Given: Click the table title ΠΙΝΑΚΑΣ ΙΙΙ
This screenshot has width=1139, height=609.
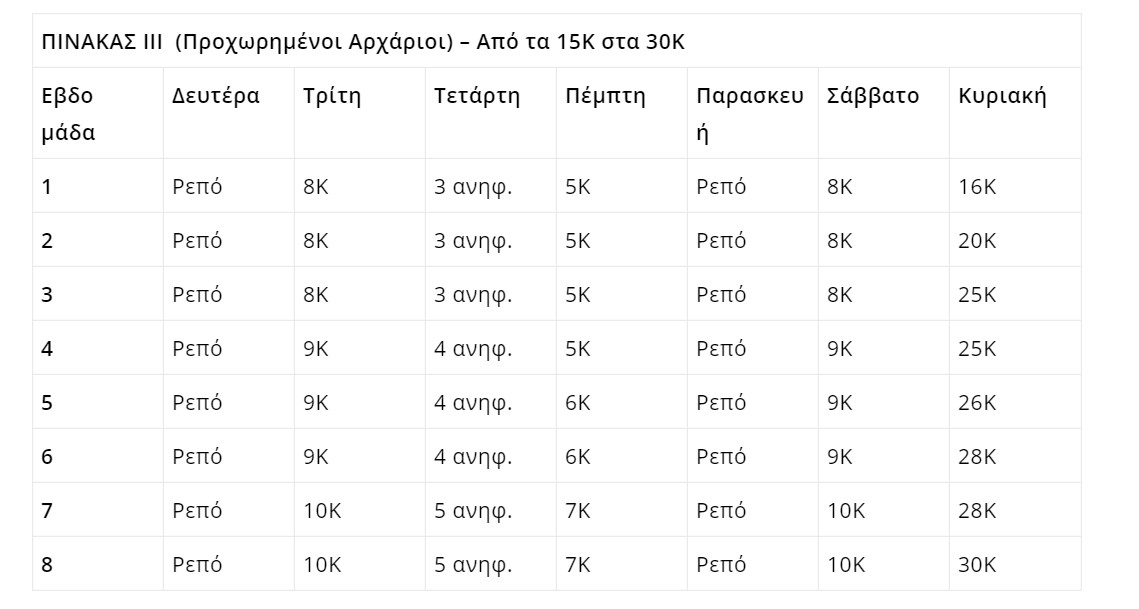Looking at the screenshot, I should pos(102,42).
